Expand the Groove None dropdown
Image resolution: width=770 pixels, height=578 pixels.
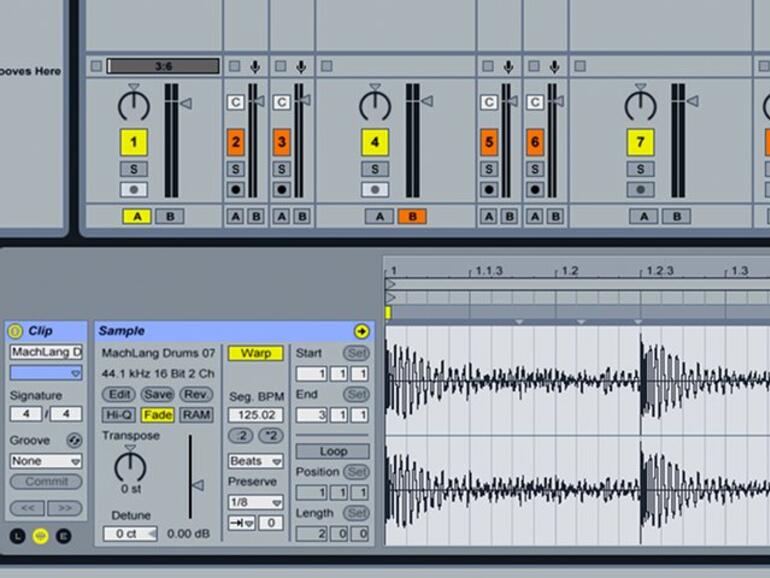(46, 461)
